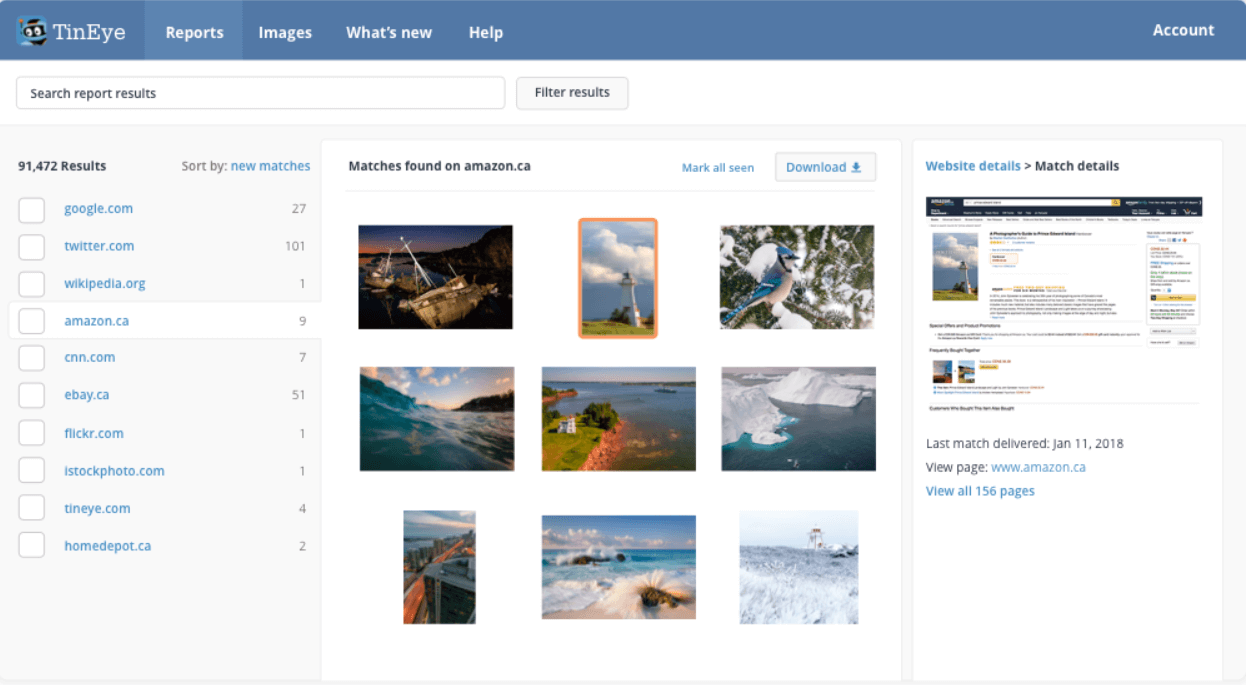Click the download arrow icon

[x=856, y=167]
